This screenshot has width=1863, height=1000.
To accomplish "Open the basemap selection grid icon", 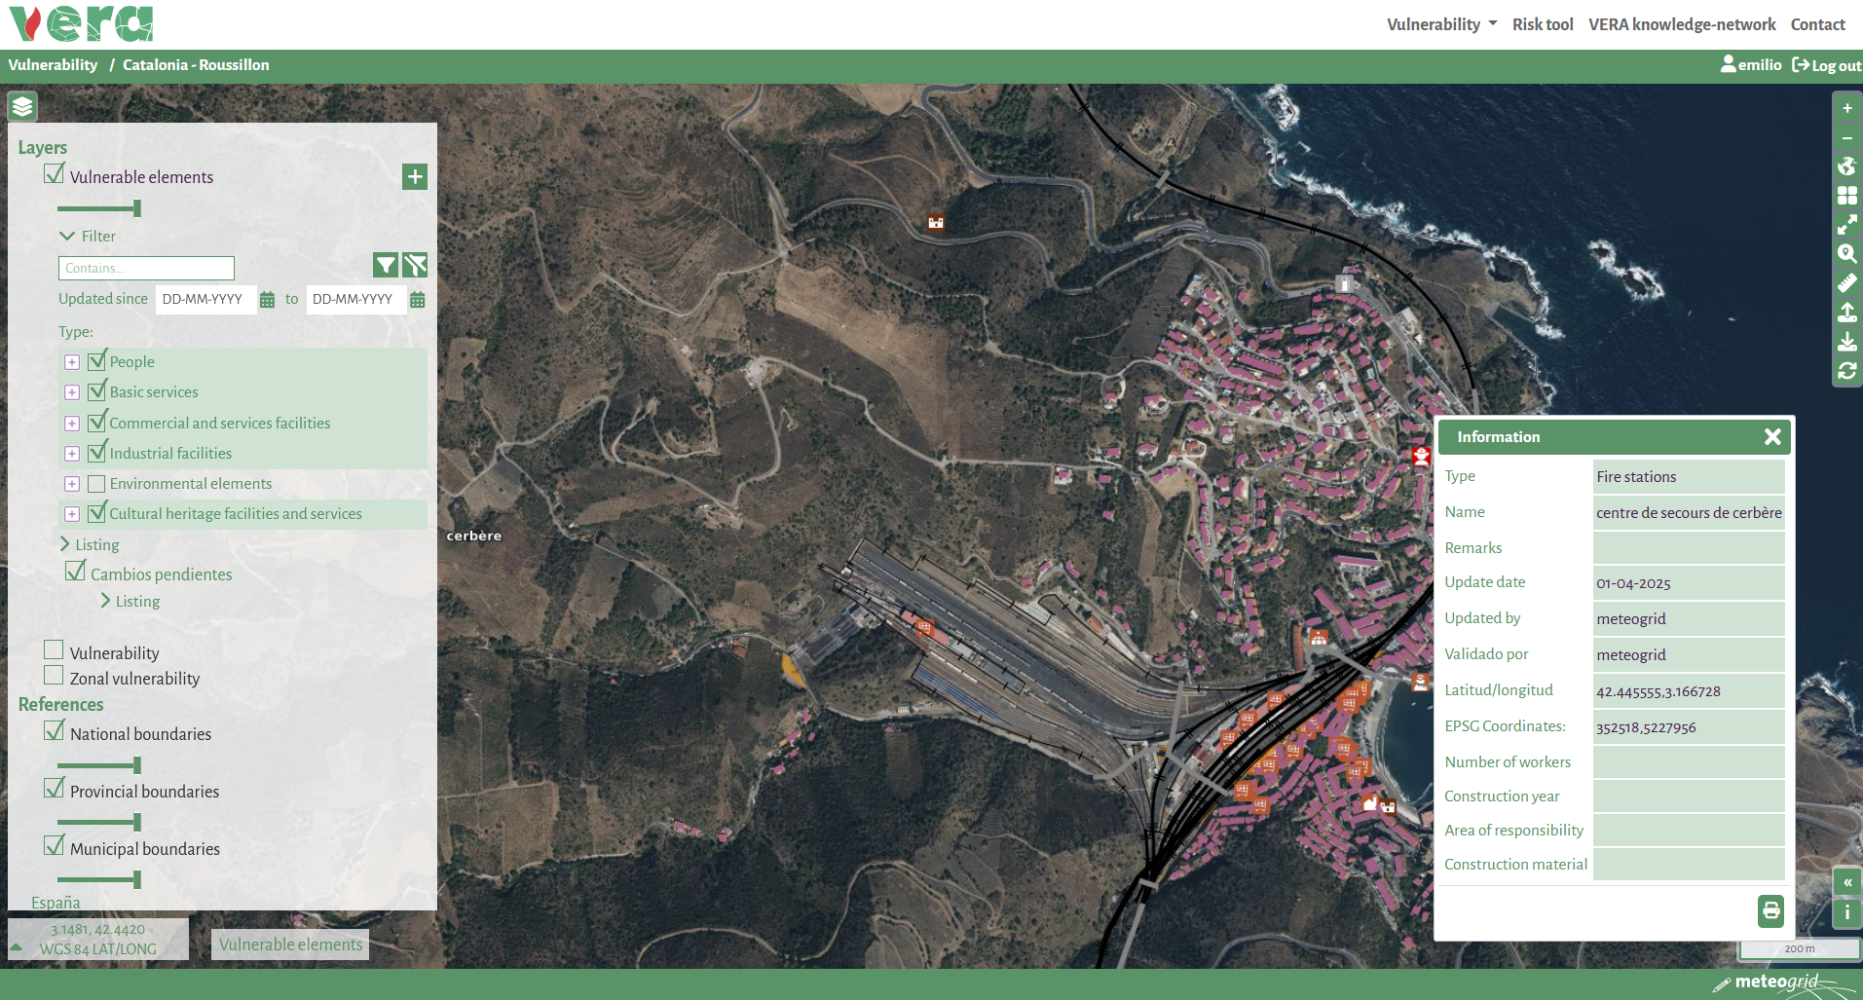I will [x=1847, y=196].
